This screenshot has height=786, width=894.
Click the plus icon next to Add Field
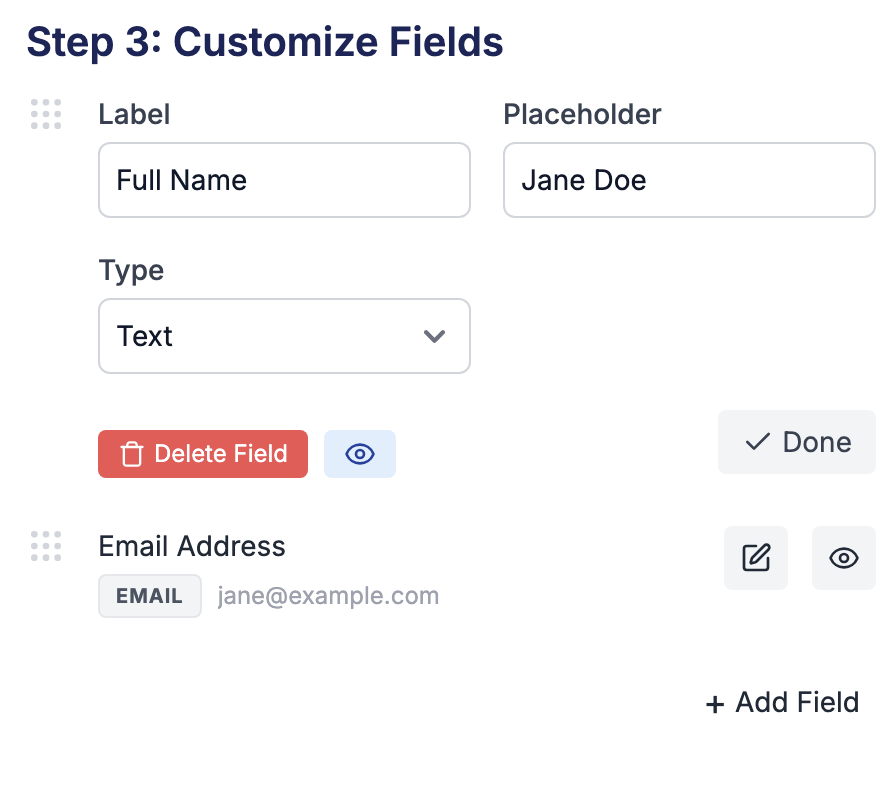(715, 703)
